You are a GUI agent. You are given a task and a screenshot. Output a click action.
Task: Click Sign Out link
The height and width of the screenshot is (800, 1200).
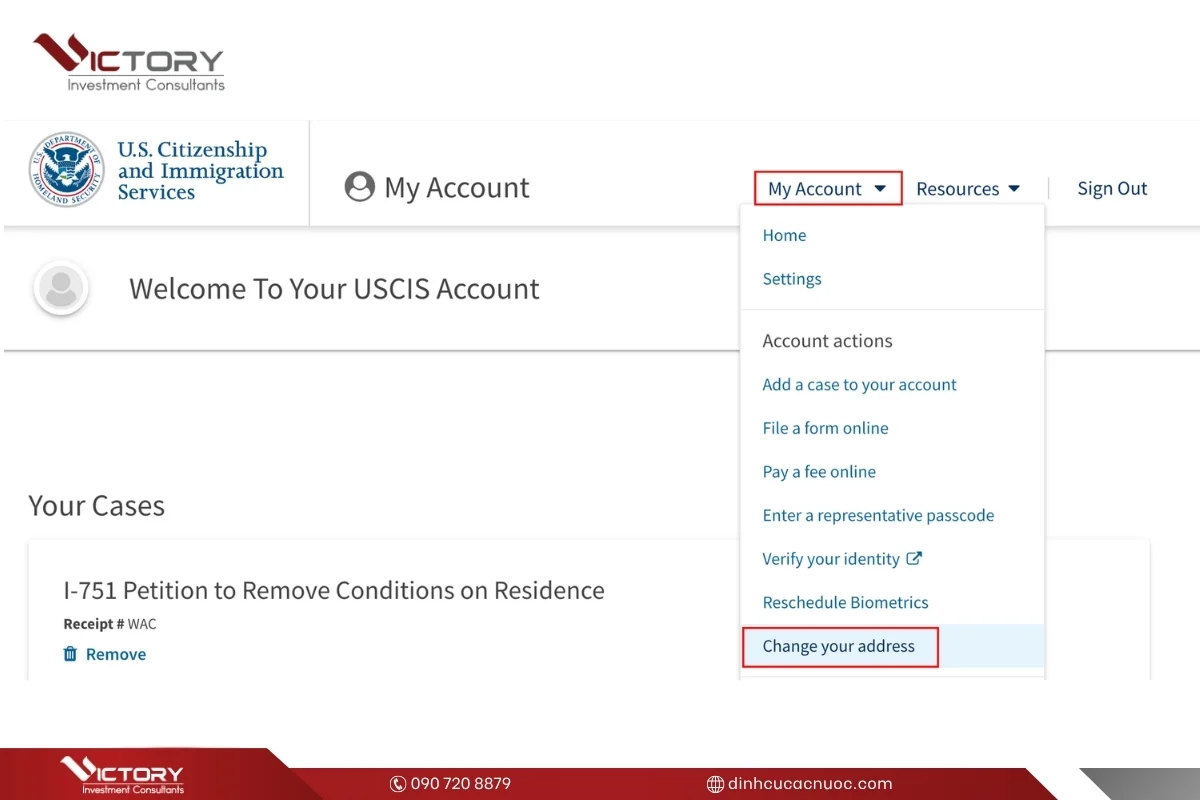pos(1112,188)
